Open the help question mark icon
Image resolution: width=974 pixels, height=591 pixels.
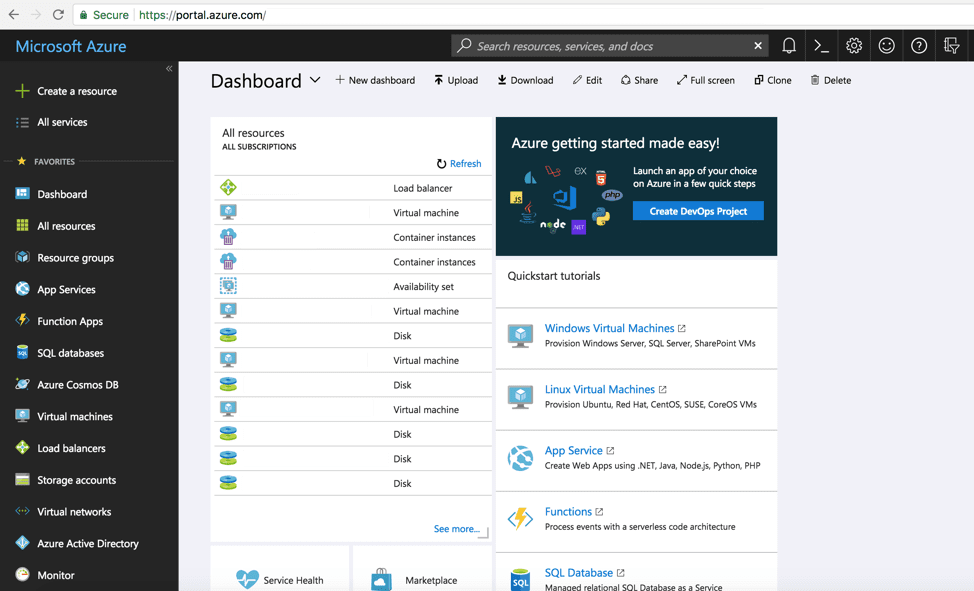[919, 45]
